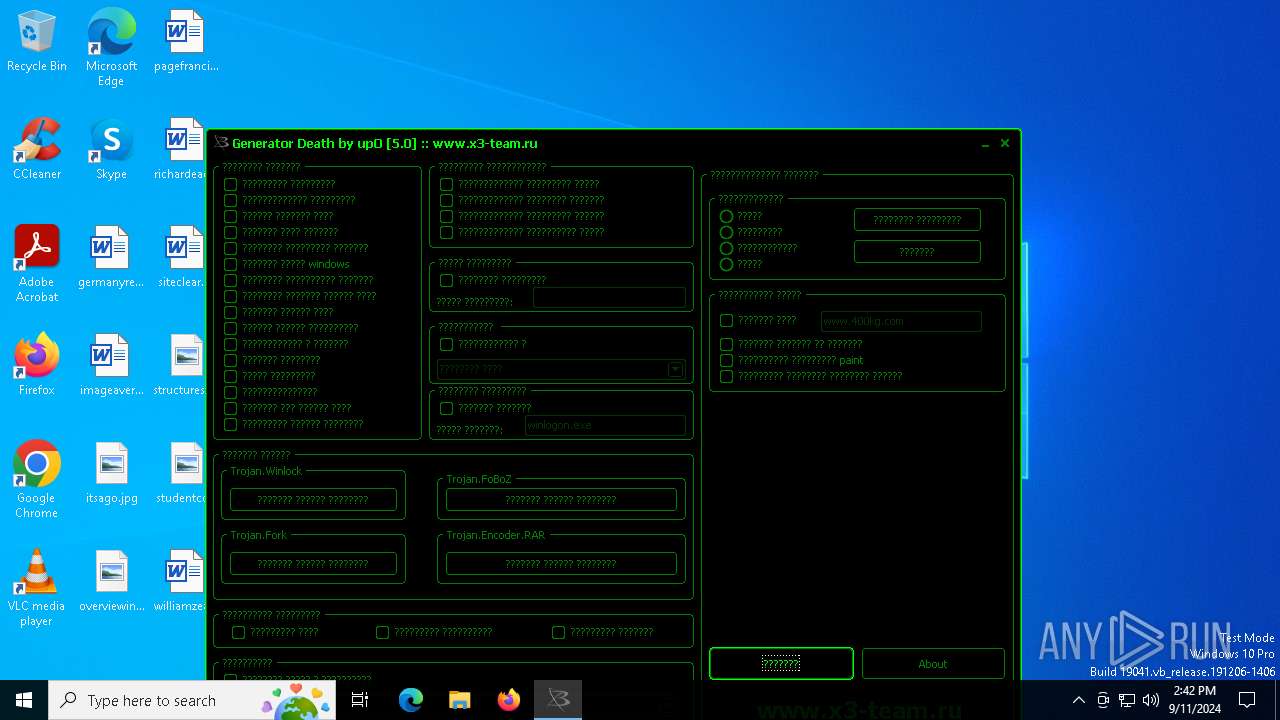
Task: Enable checkbox above the dropdown combo box
Action: (447, 344)
